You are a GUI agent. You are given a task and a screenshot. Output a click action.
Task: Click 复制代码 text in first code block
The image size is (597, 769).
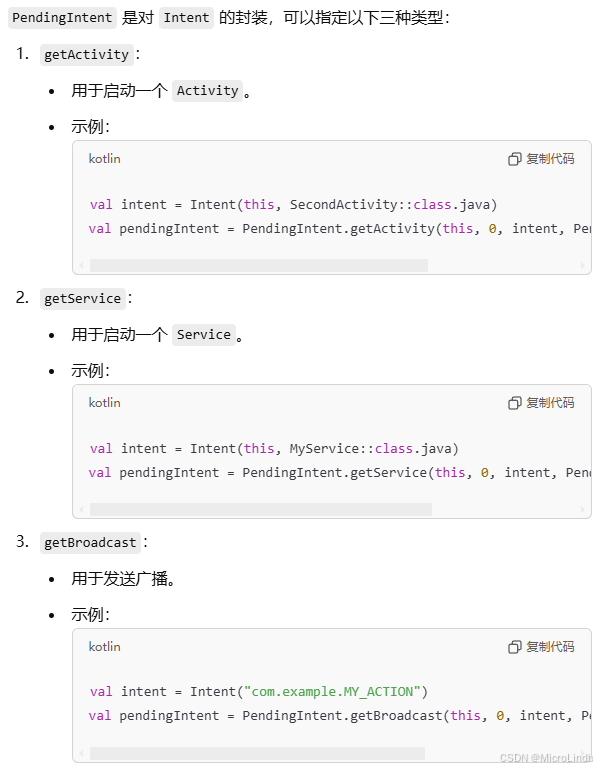[550, 159]
